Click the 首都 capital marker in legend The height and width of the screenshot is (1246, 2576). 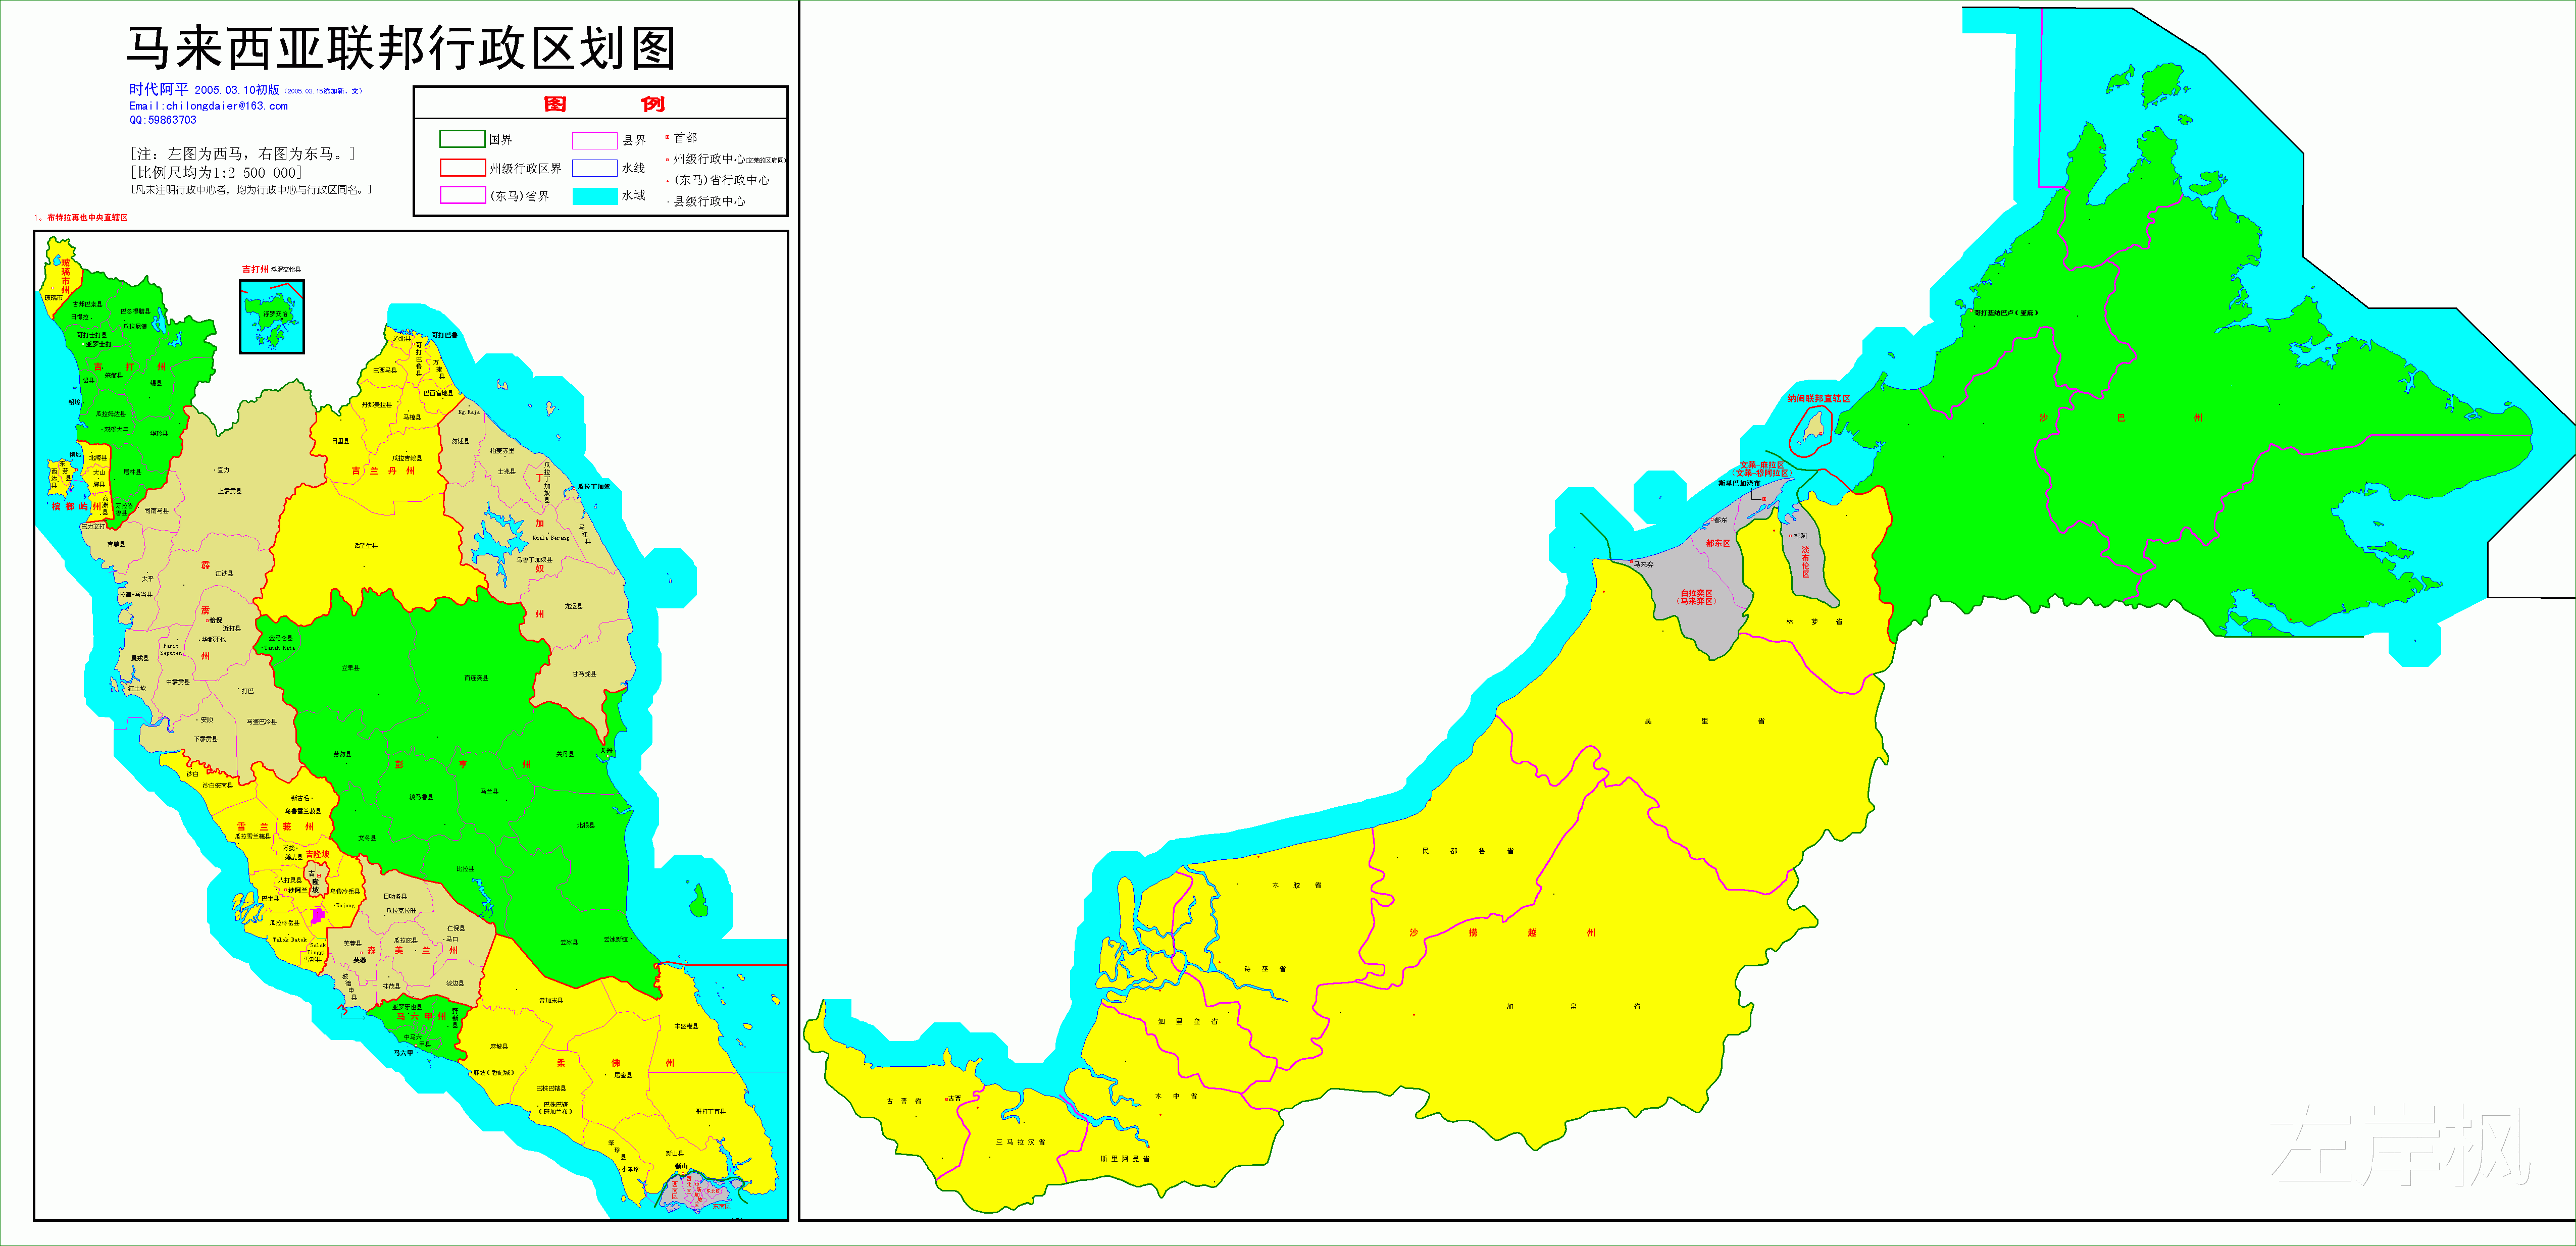(667, 137)
